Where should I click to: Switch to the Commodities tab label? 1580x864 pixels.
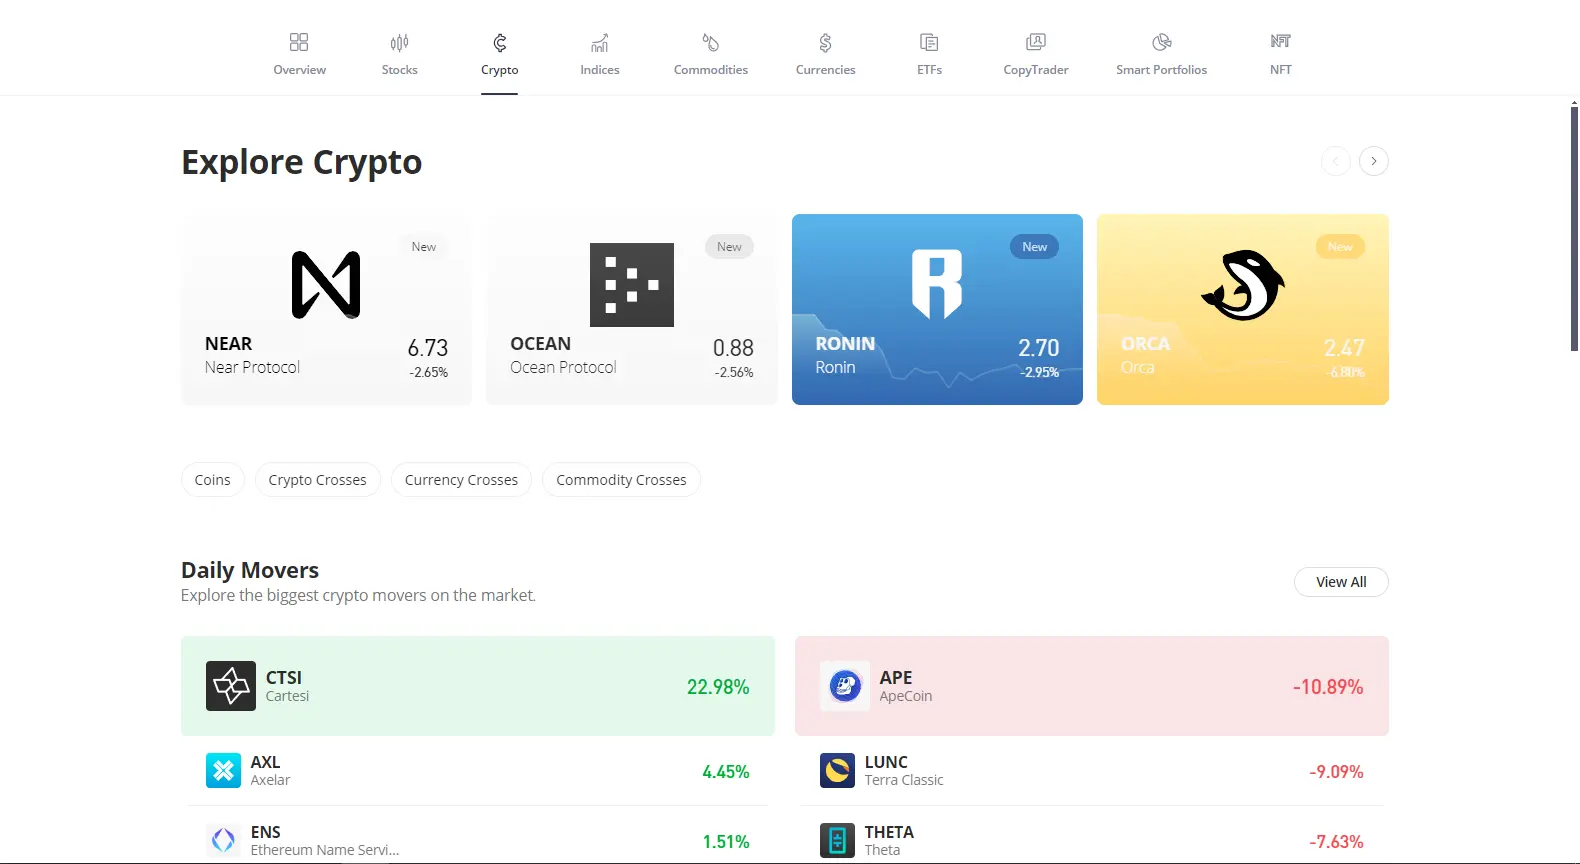click(x=711, y=70)
